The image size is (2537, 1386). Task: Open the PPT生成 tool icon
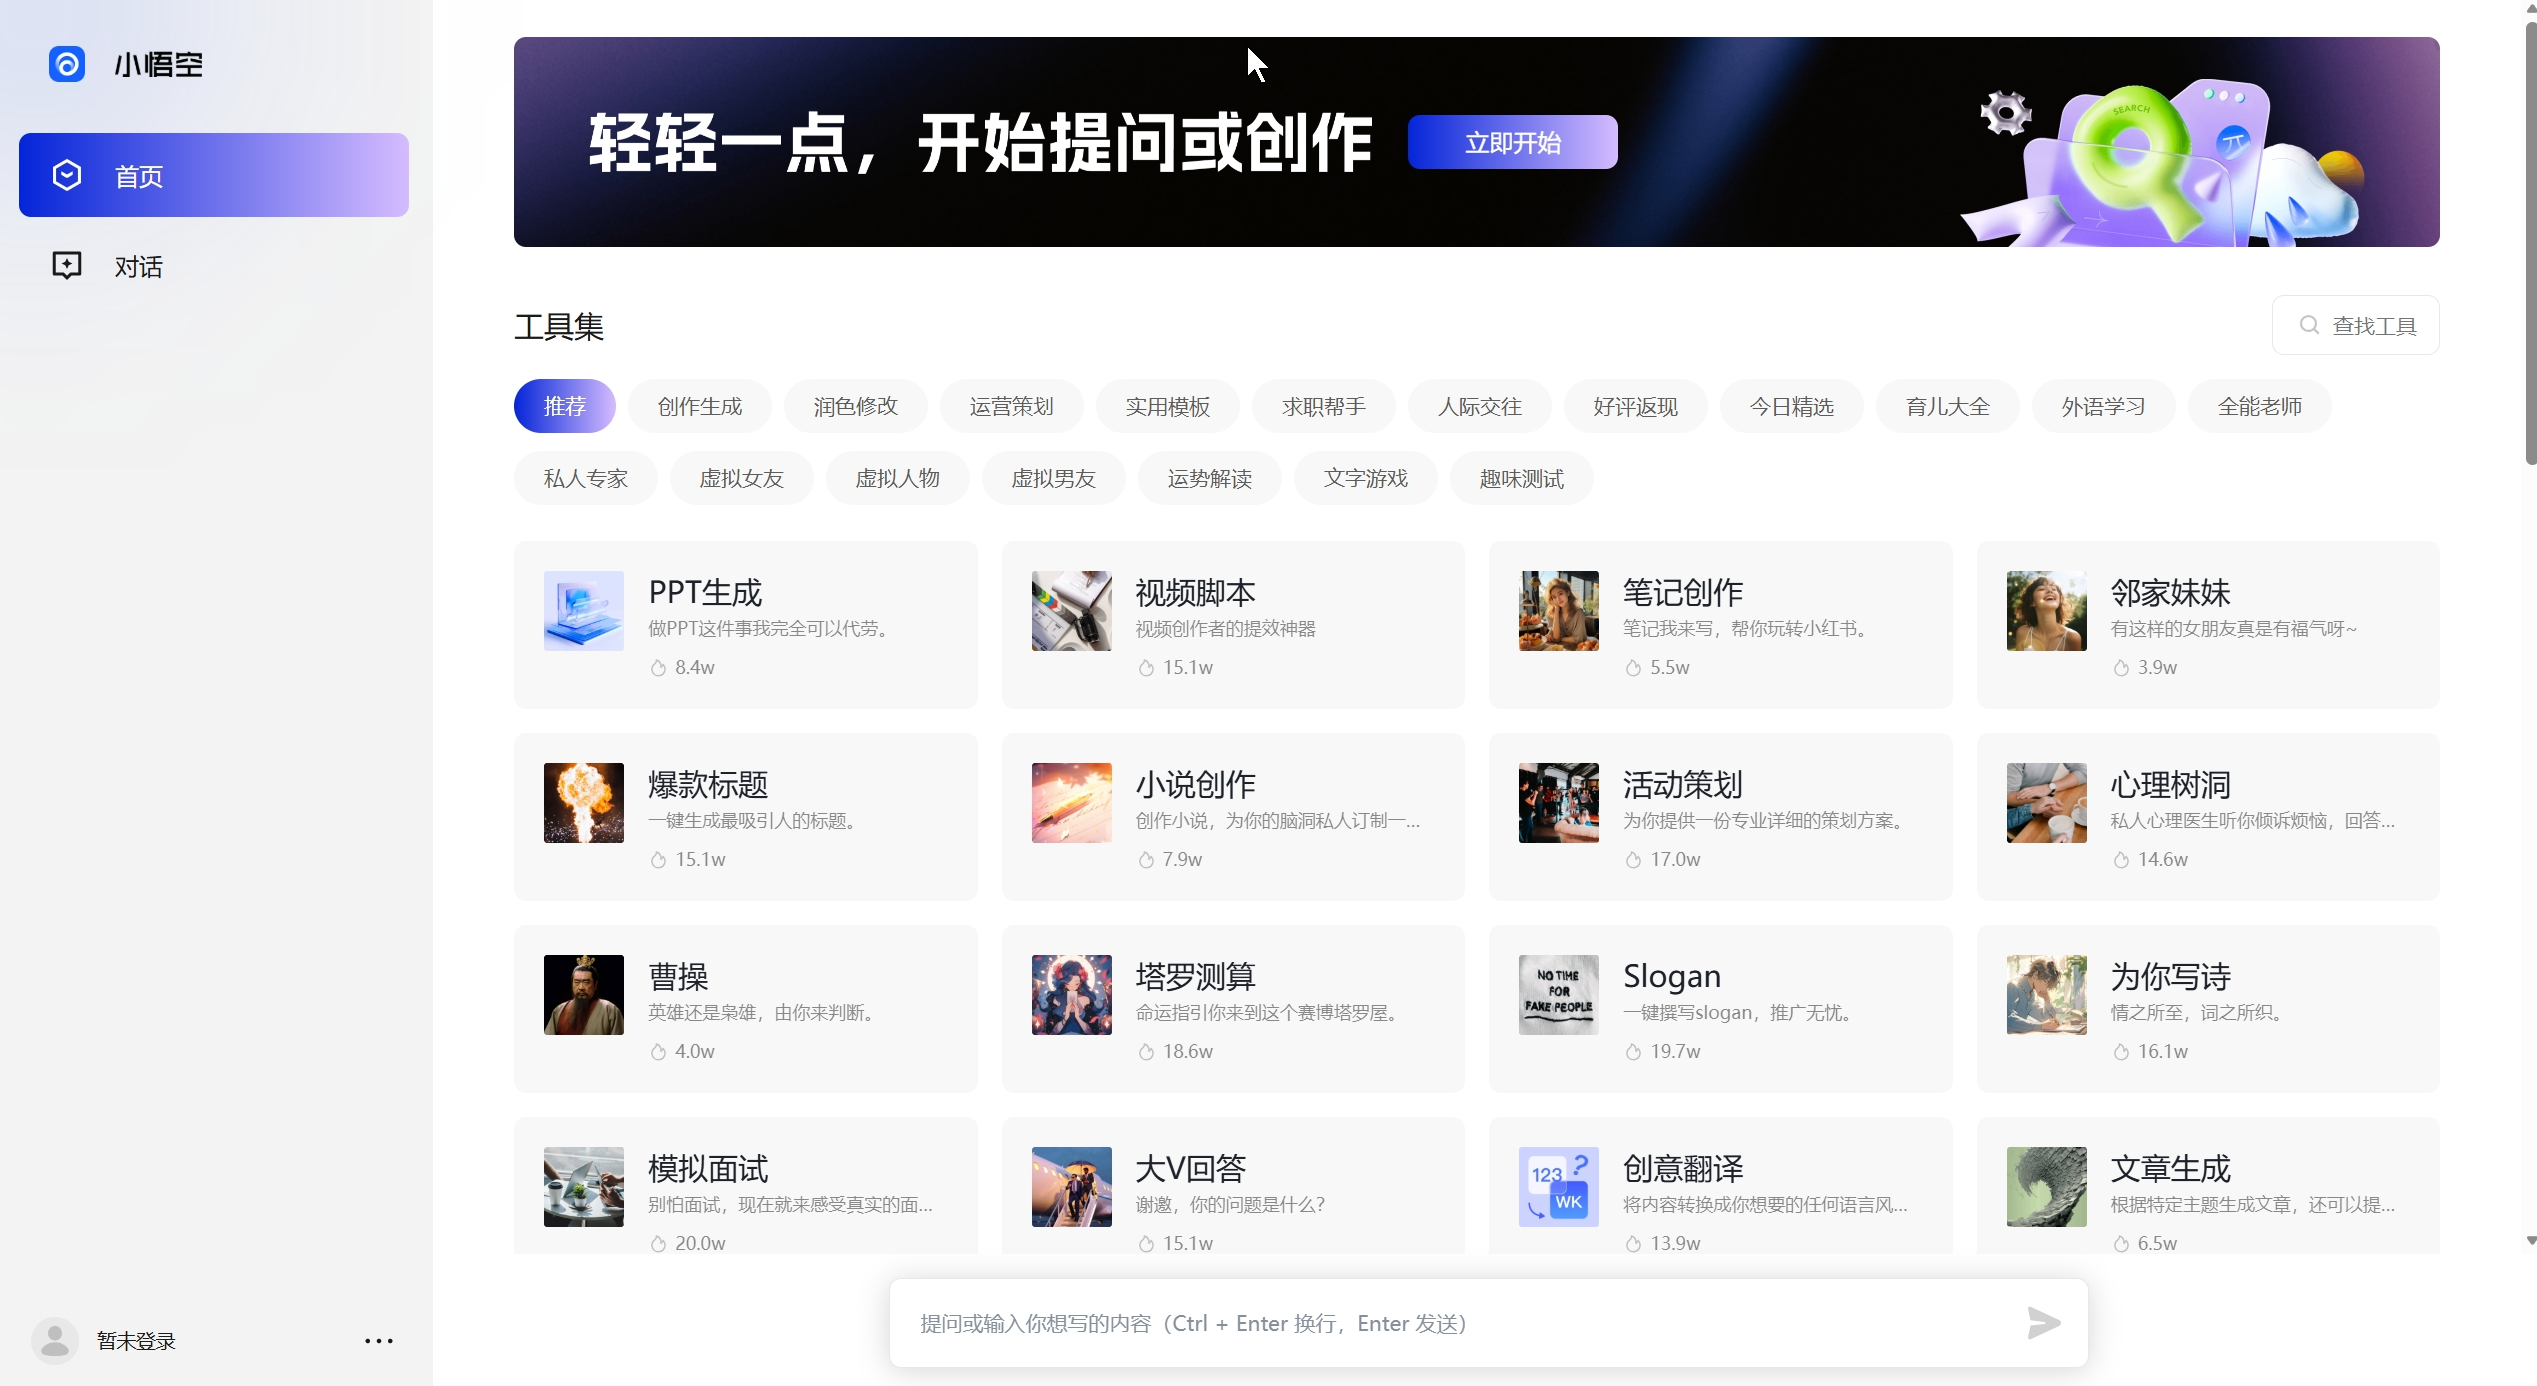(584, 611)
